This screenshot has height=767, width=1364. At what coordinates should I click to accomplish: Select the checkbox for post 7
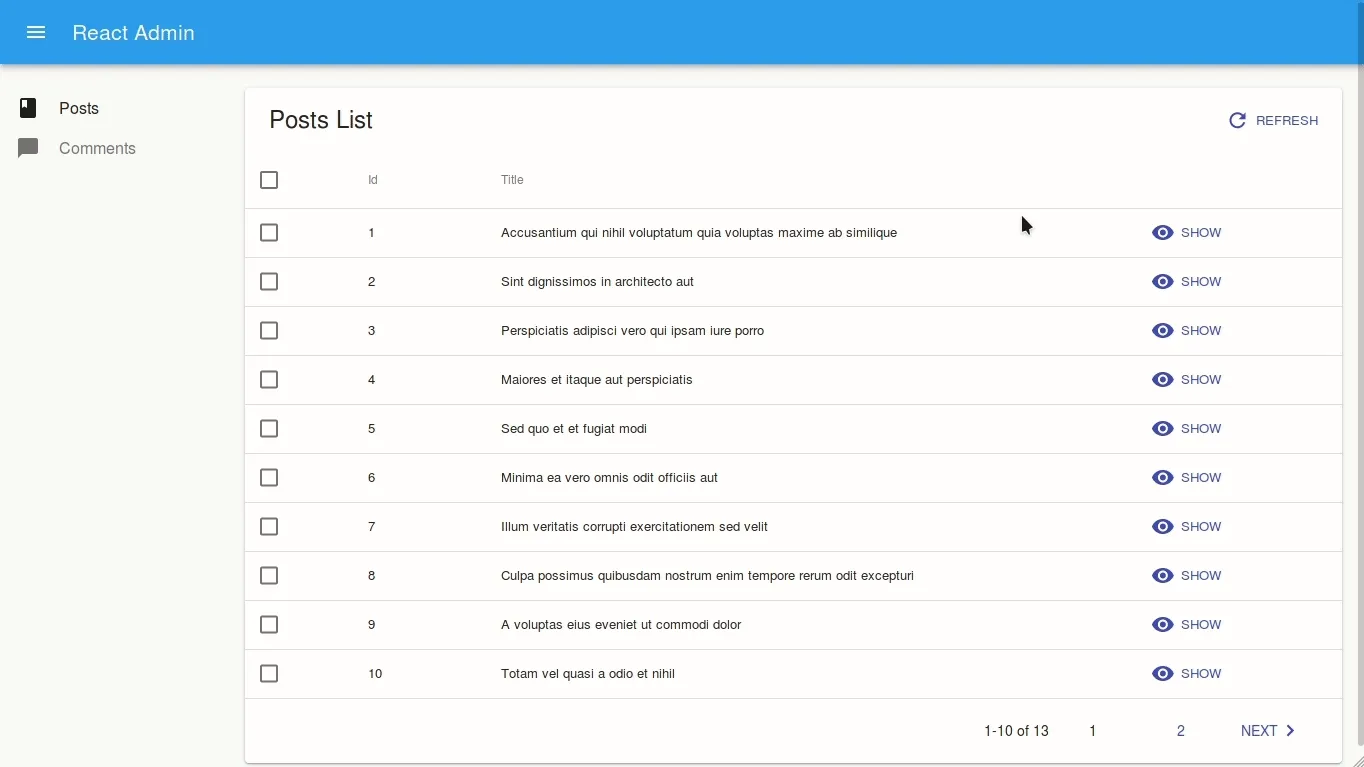pos(269,527)
